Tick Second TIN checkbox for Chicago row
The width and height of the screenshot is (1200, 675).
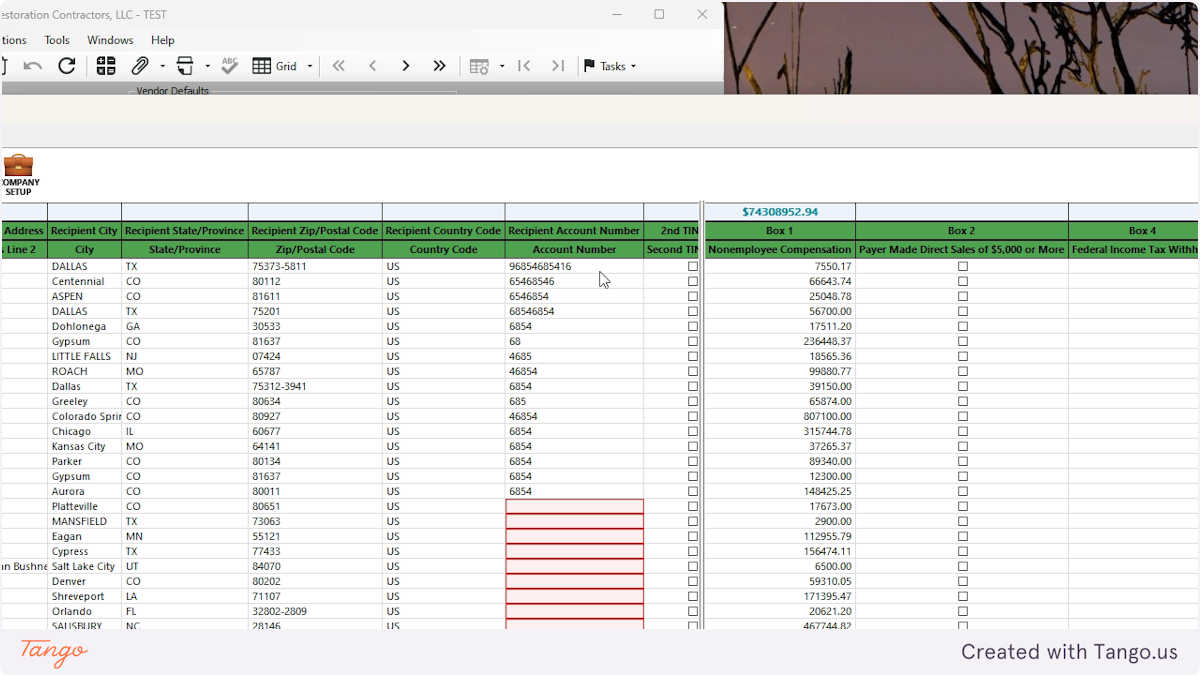693,431
